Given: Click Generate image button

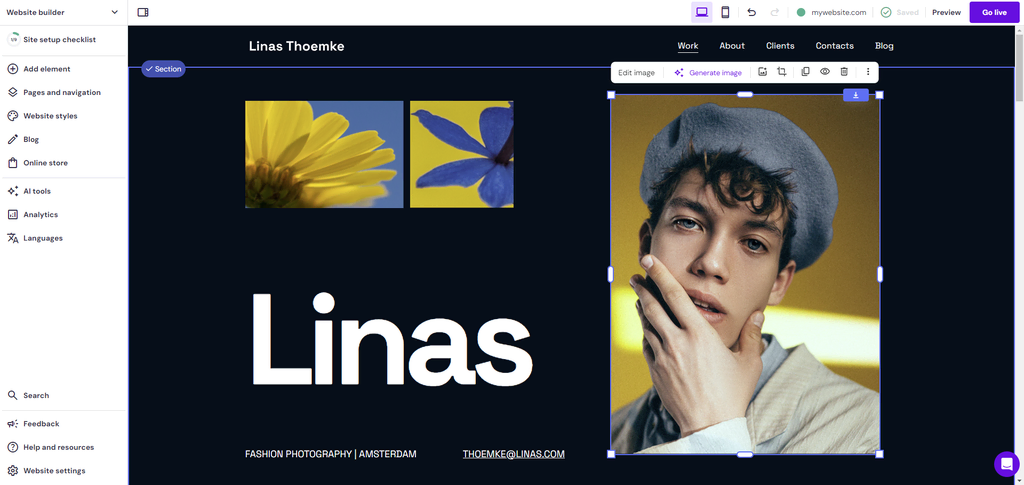Looking at the screenshot, I should pos(708,72).
